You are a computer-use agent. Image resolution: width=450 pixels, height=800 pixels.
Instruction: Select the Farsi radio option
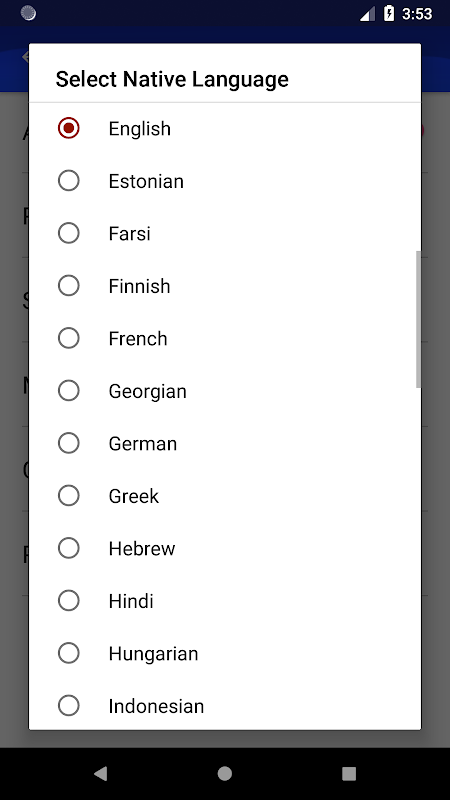click(x=69, y=233)
